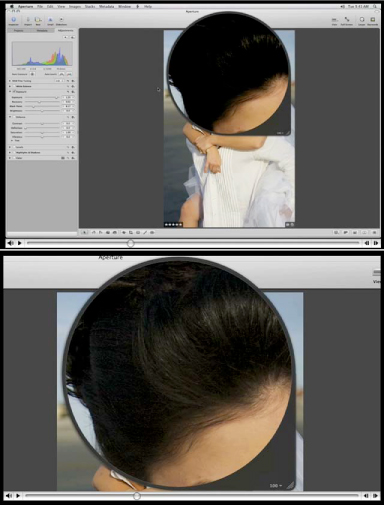Click the Full Screen toolbar icon
Image resolution: width=384 pixels, height=505 pixels.
click(x=347, y=21)
